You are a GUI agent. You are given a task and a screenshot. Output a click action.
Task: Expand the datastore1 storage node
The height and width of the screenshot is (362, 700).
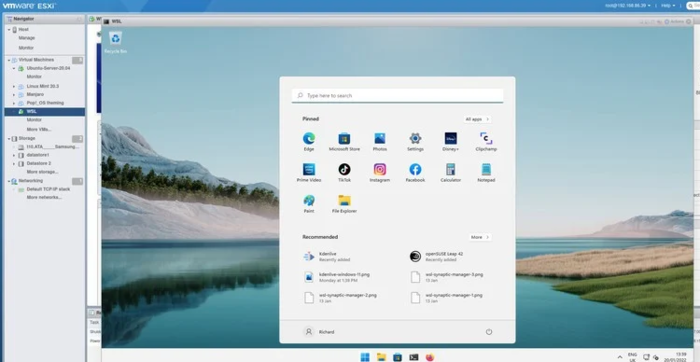click(14, 155)
